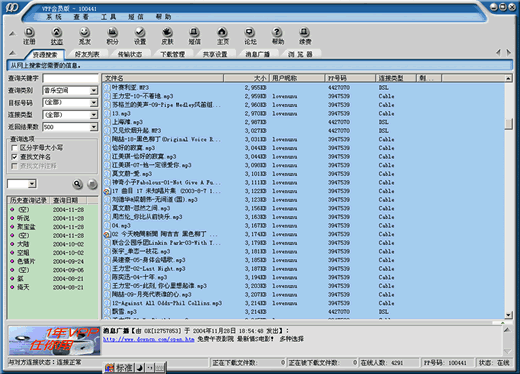Screen dimensions: 520x374
Task: Click bullet icon beside 听说 history entry
Action: [12, 218]
